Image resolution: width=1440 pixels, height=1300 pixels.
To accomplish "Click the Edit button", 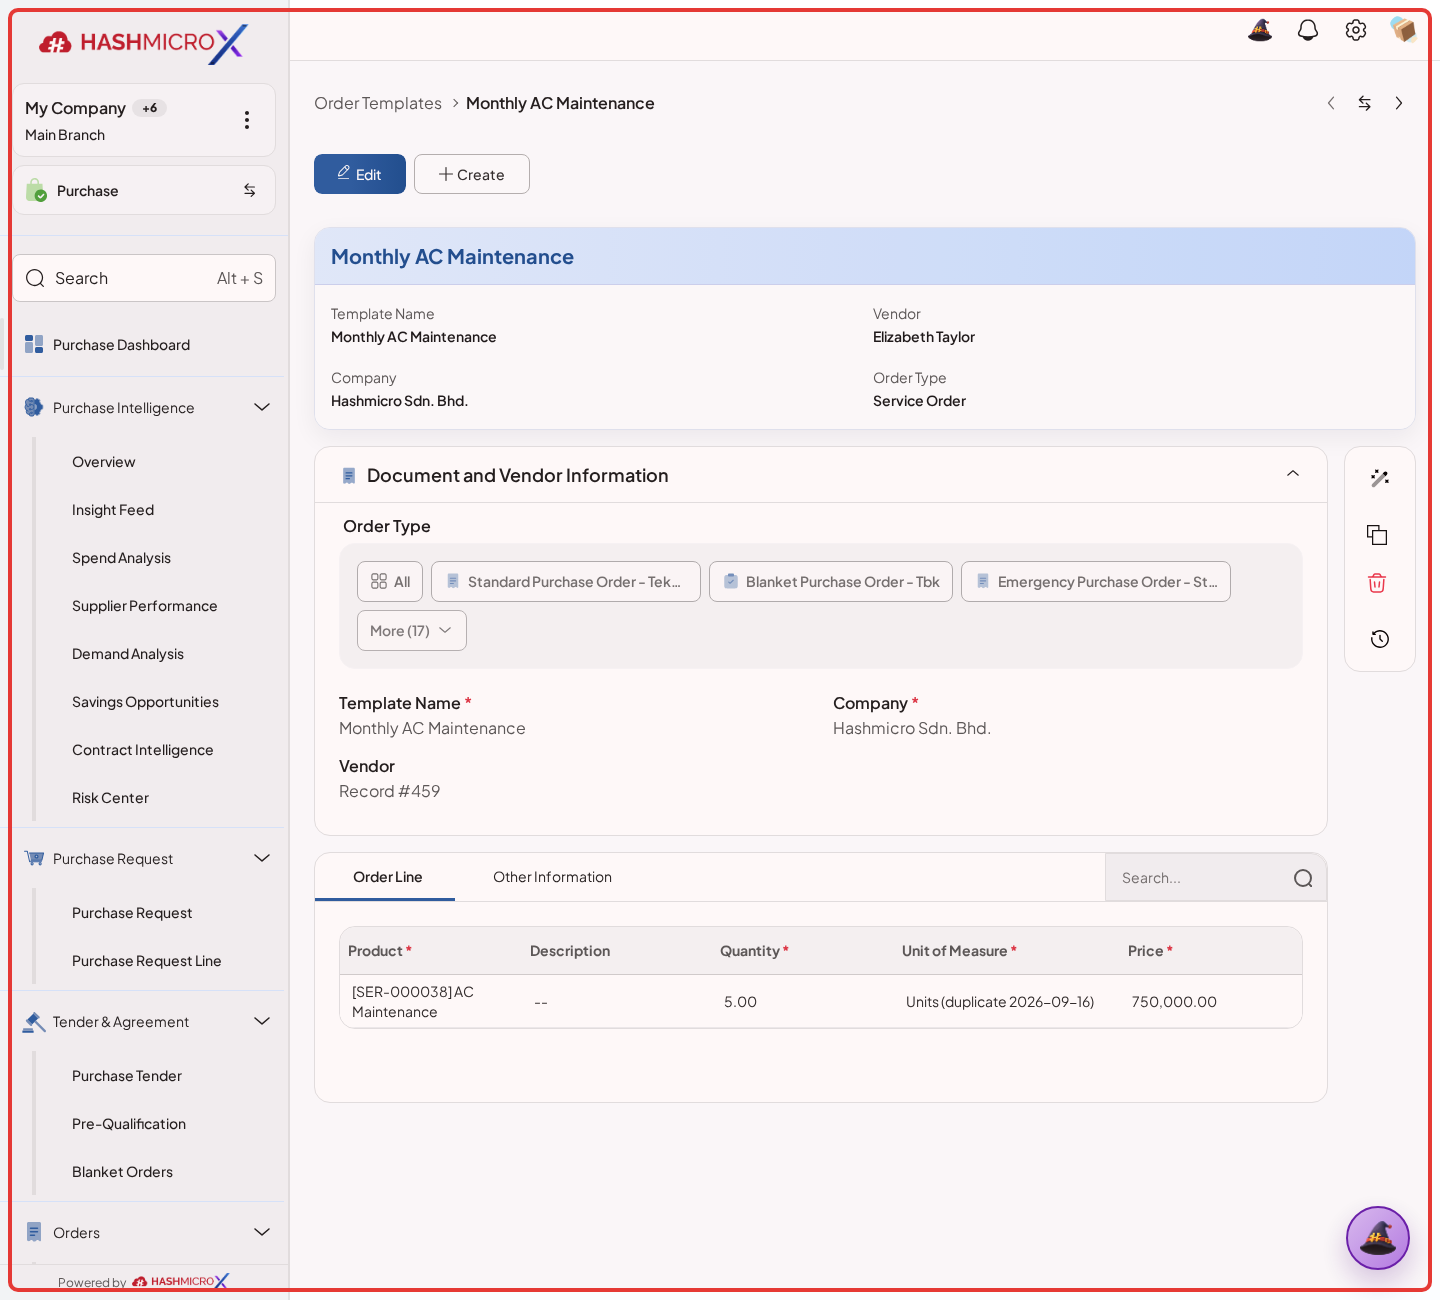I will (360, 174).
